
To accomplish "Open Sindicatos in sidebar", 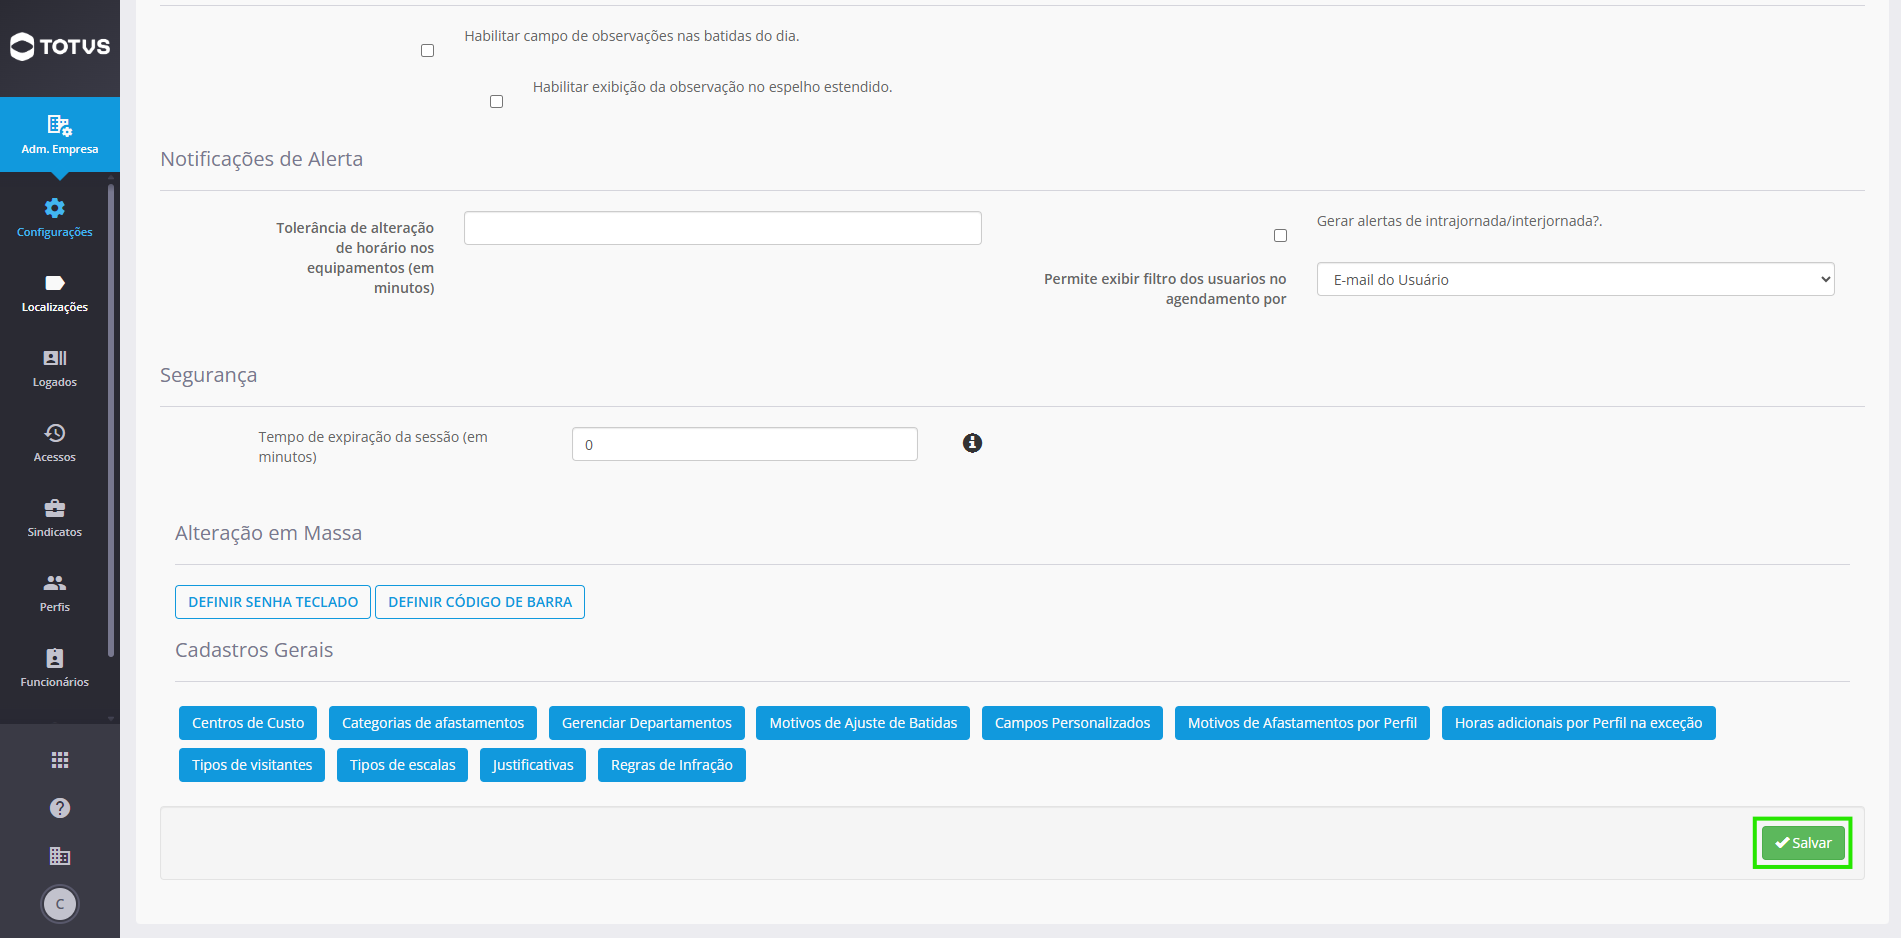I will pyautogui.click(x=55, y=518).
